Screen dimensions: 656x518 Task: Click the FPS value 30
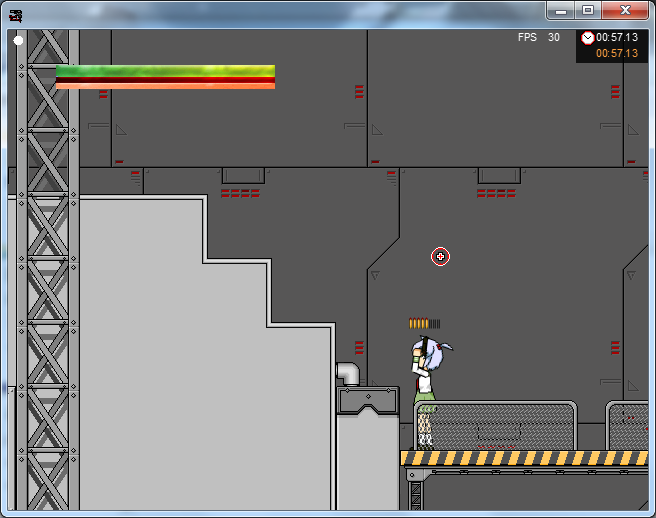point(554,37)
